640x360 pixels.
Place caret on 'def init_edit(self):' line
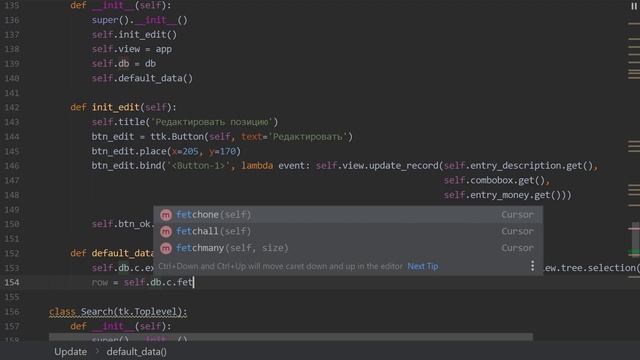(x=123, y=107)
